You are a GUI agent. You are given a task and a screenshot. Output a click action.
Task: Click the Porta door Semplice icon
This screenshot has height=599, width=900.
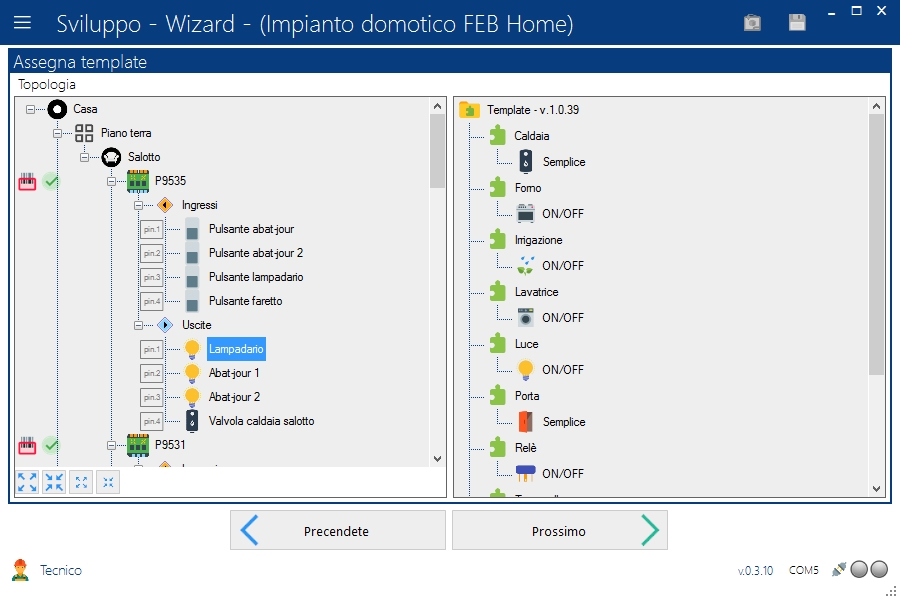[525, 422]
